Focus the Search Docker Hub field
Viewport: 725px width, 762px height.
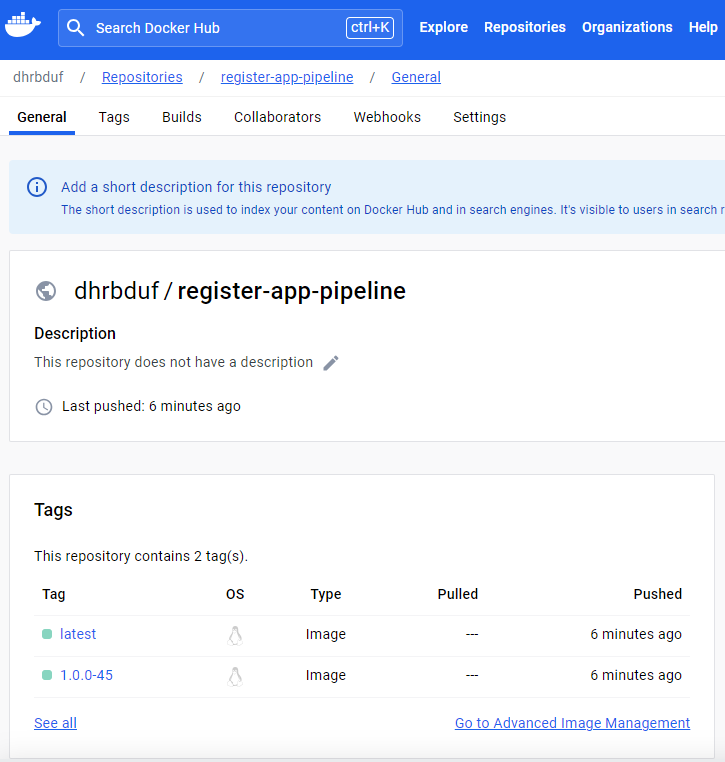click(230, 28)
